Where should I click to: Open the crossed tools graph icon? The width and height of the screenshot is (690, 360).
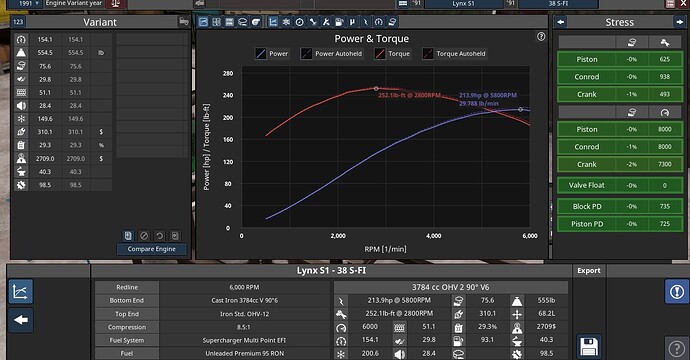(x=326, y=22)
